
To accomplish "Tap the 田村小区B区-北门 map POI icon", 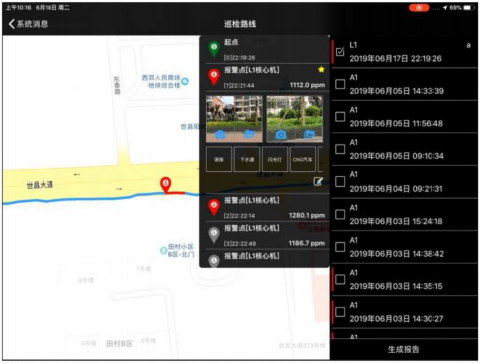I will 163,250.
